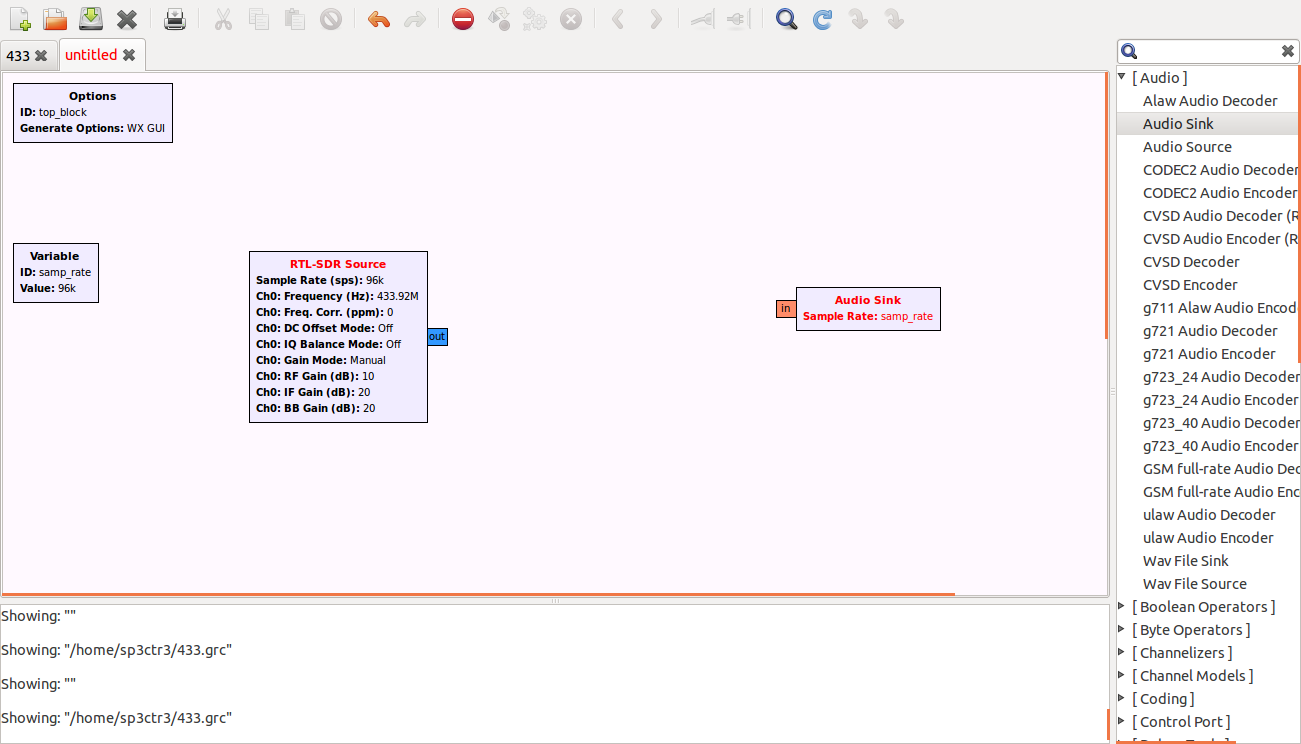Image resolution: width=1301 pixels, height=744 pixels.
Task: Clear the block search field
Action: [x=1288, y=51]
